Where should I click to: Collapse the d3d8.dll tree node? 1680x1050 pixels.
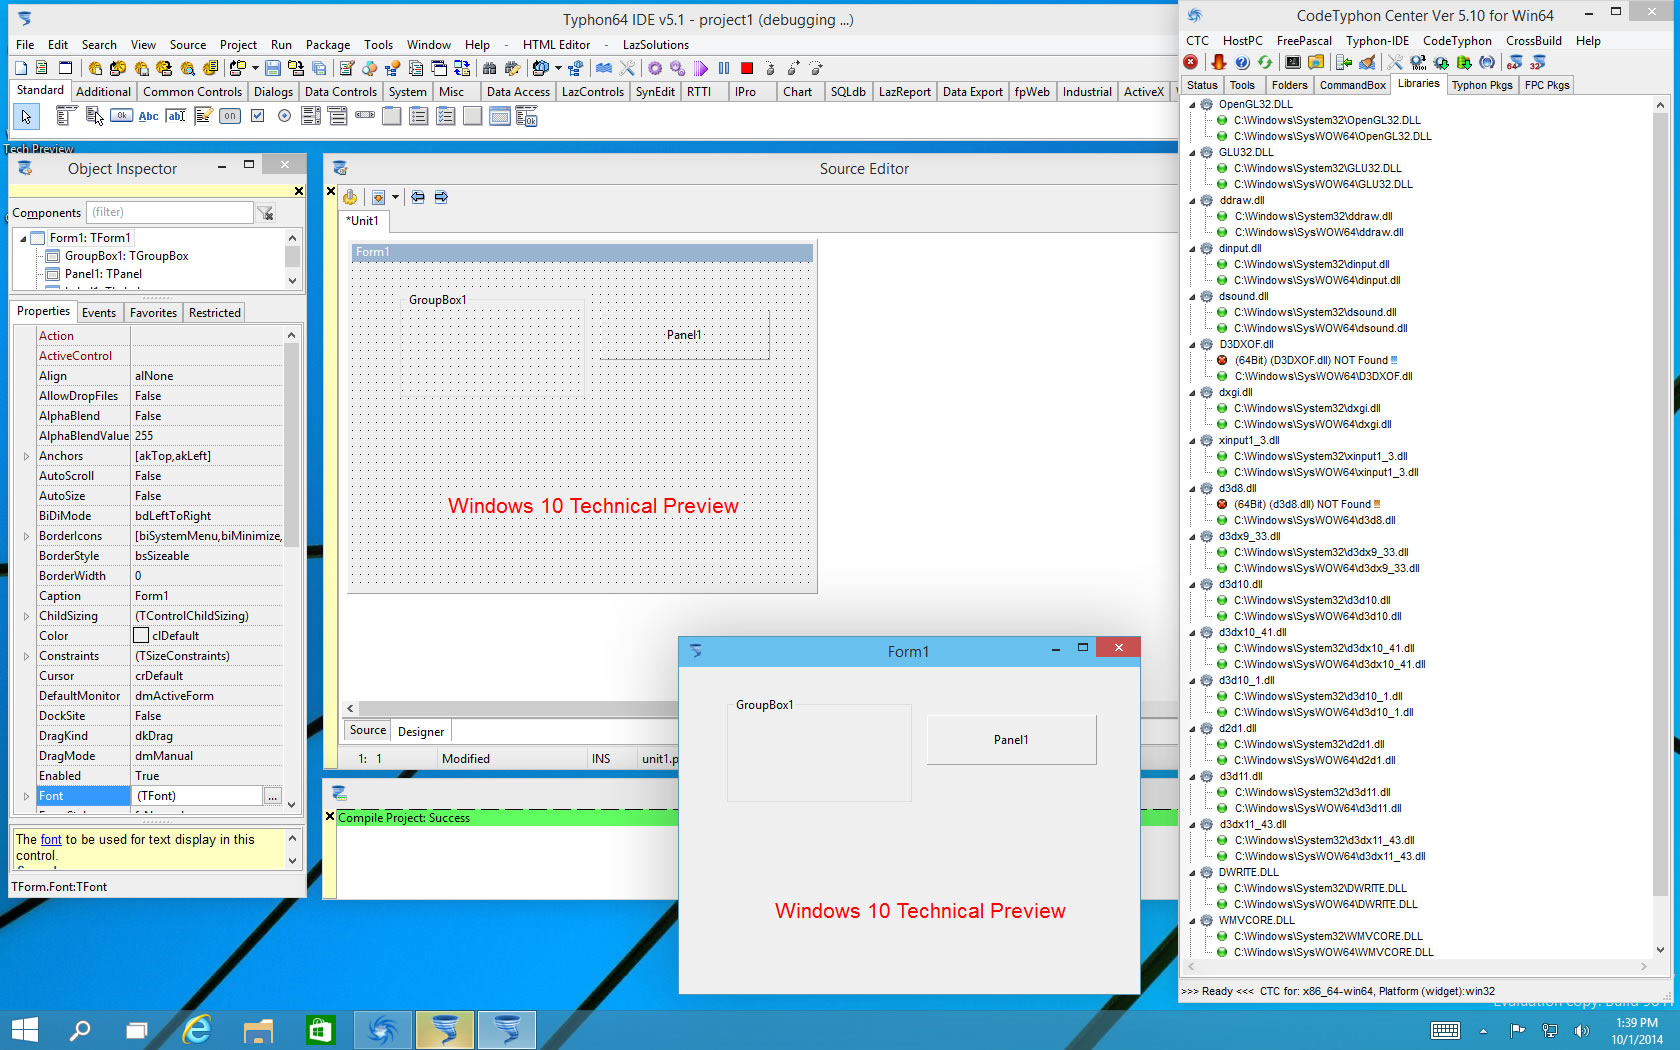(1192, 488)
